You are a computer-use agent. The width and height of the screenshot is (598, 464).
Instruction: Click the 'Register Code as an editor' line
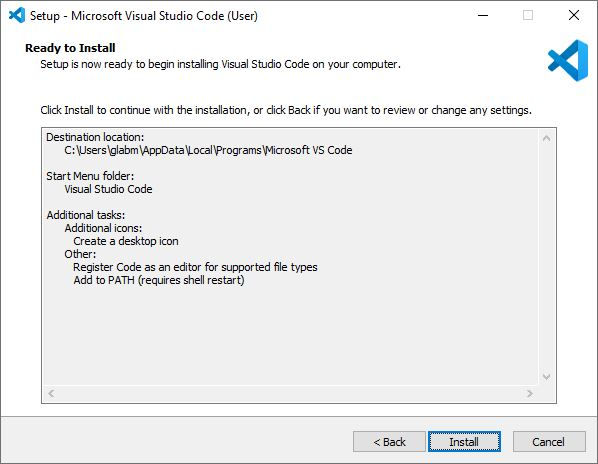pyautogui.click(x=195, y=267)
